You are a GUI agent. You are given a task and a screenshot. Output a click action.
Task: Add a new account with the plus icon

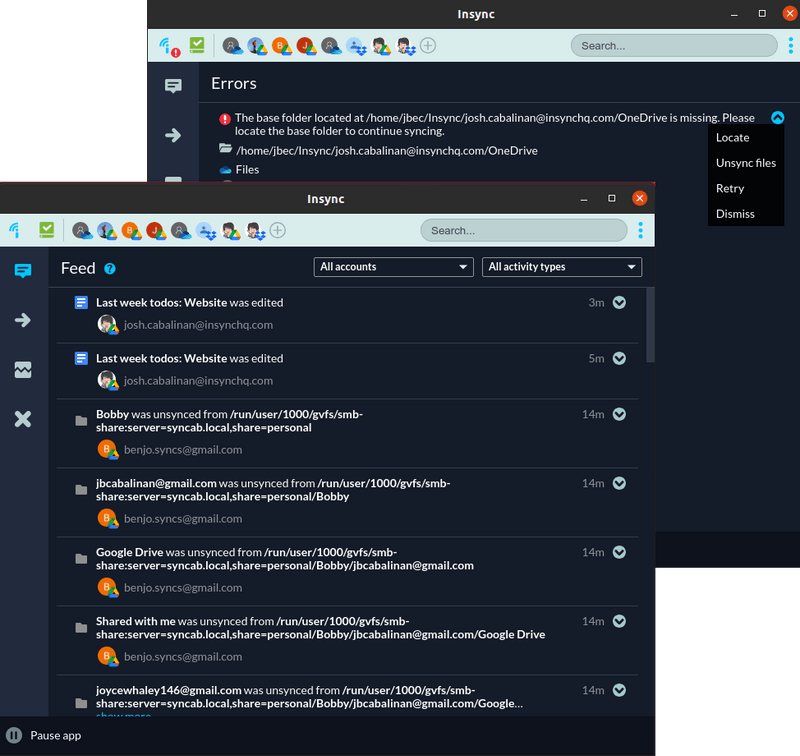click(278, 230)
